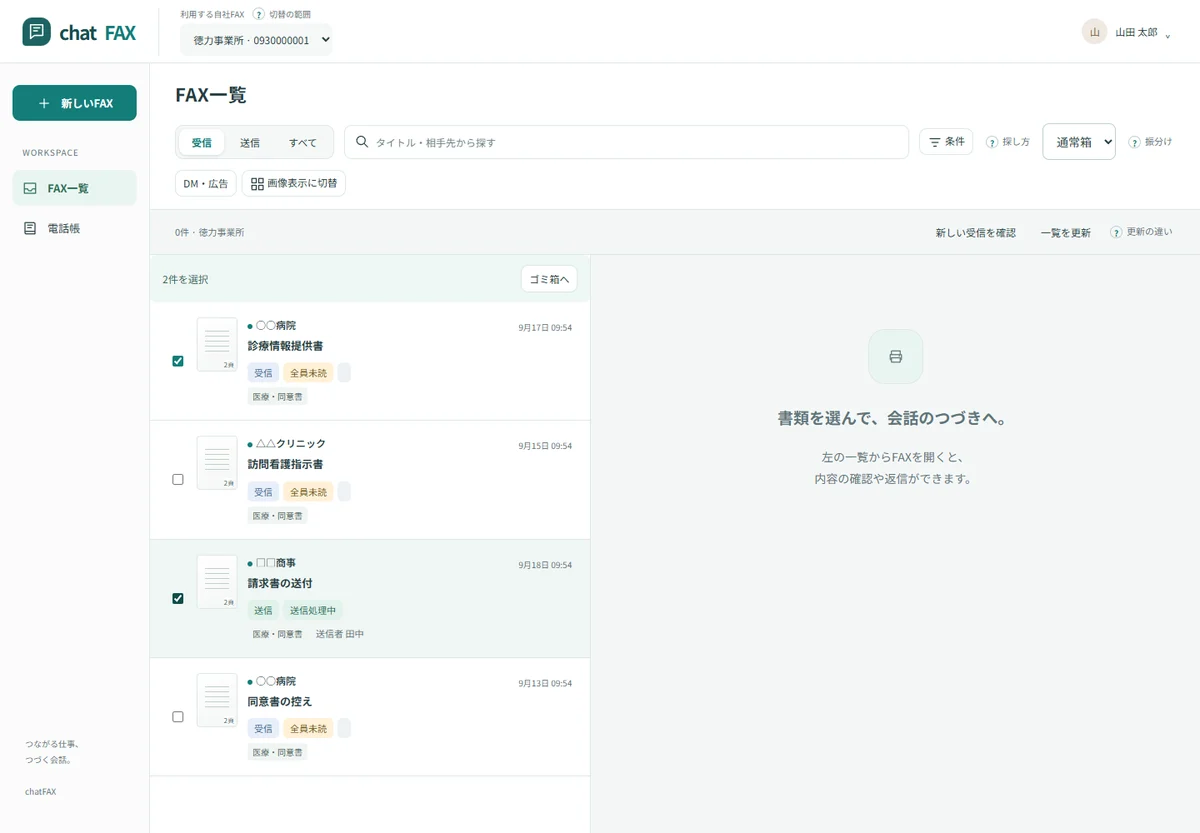This screenshot has width=1200, height=833.
Task: Click the 9月15日 09:54 timestamp
Action: (x=545, y=446)
